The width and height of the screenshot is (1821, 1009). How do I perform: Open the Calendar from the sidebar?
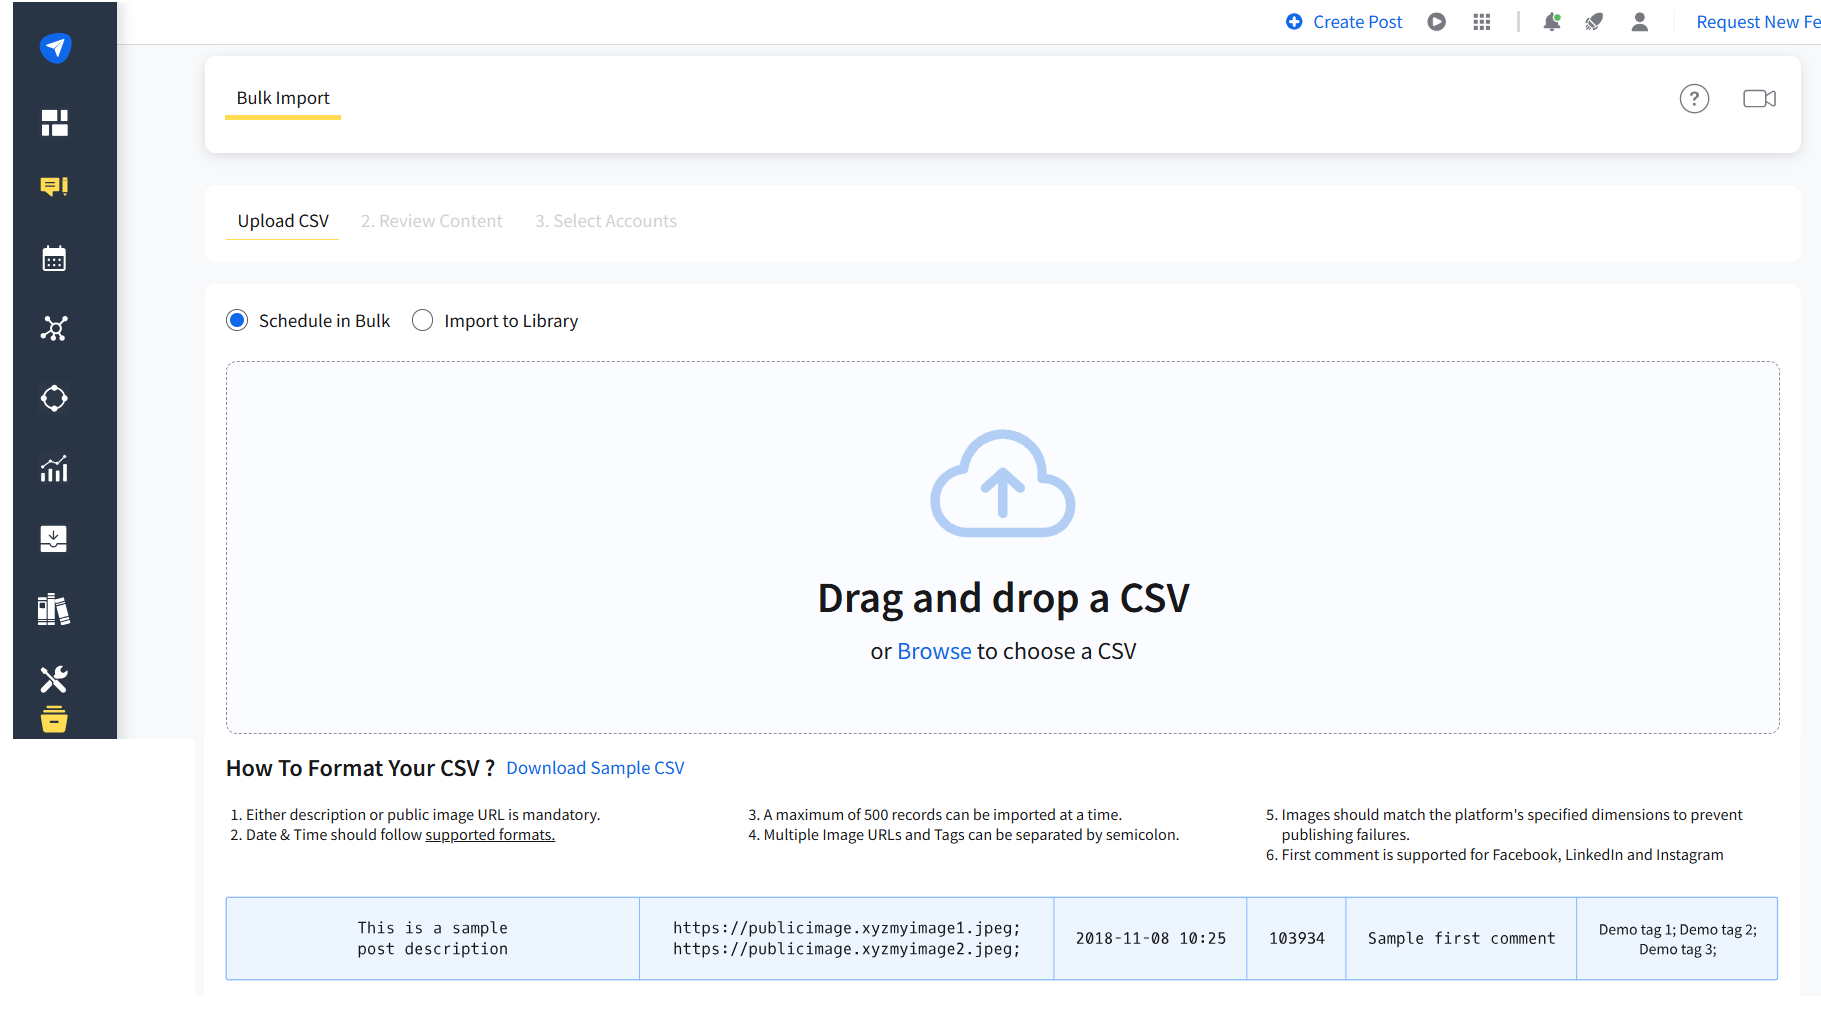(x=53, y=258)
